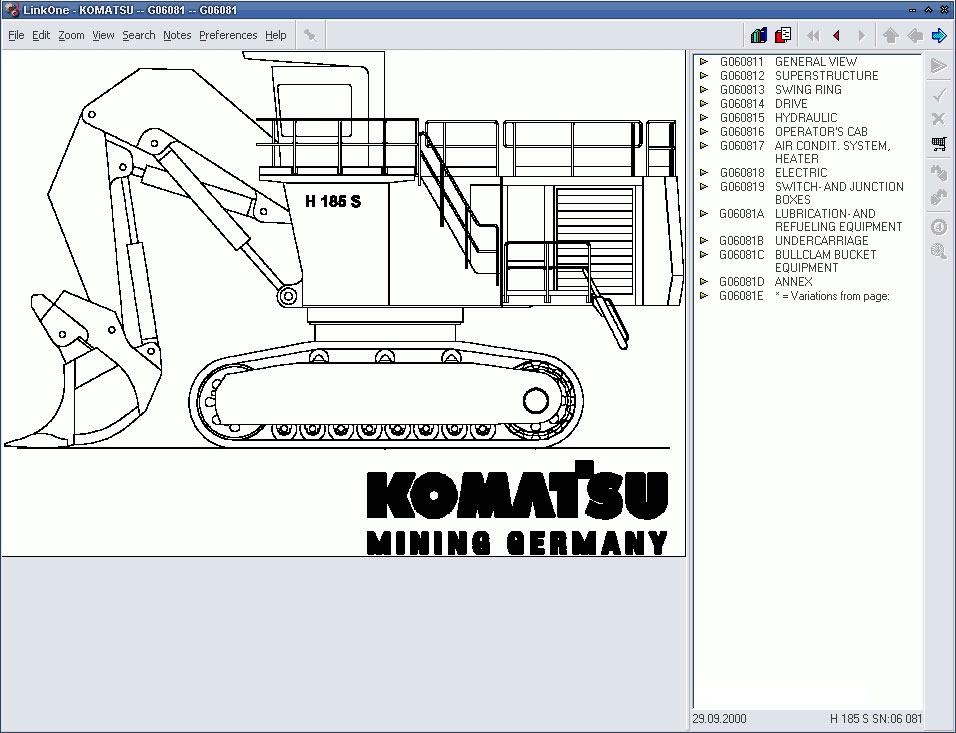Click the gray icon just above the circled 4
Viewport: 956px width, 733px height.
tap(939, 198)
